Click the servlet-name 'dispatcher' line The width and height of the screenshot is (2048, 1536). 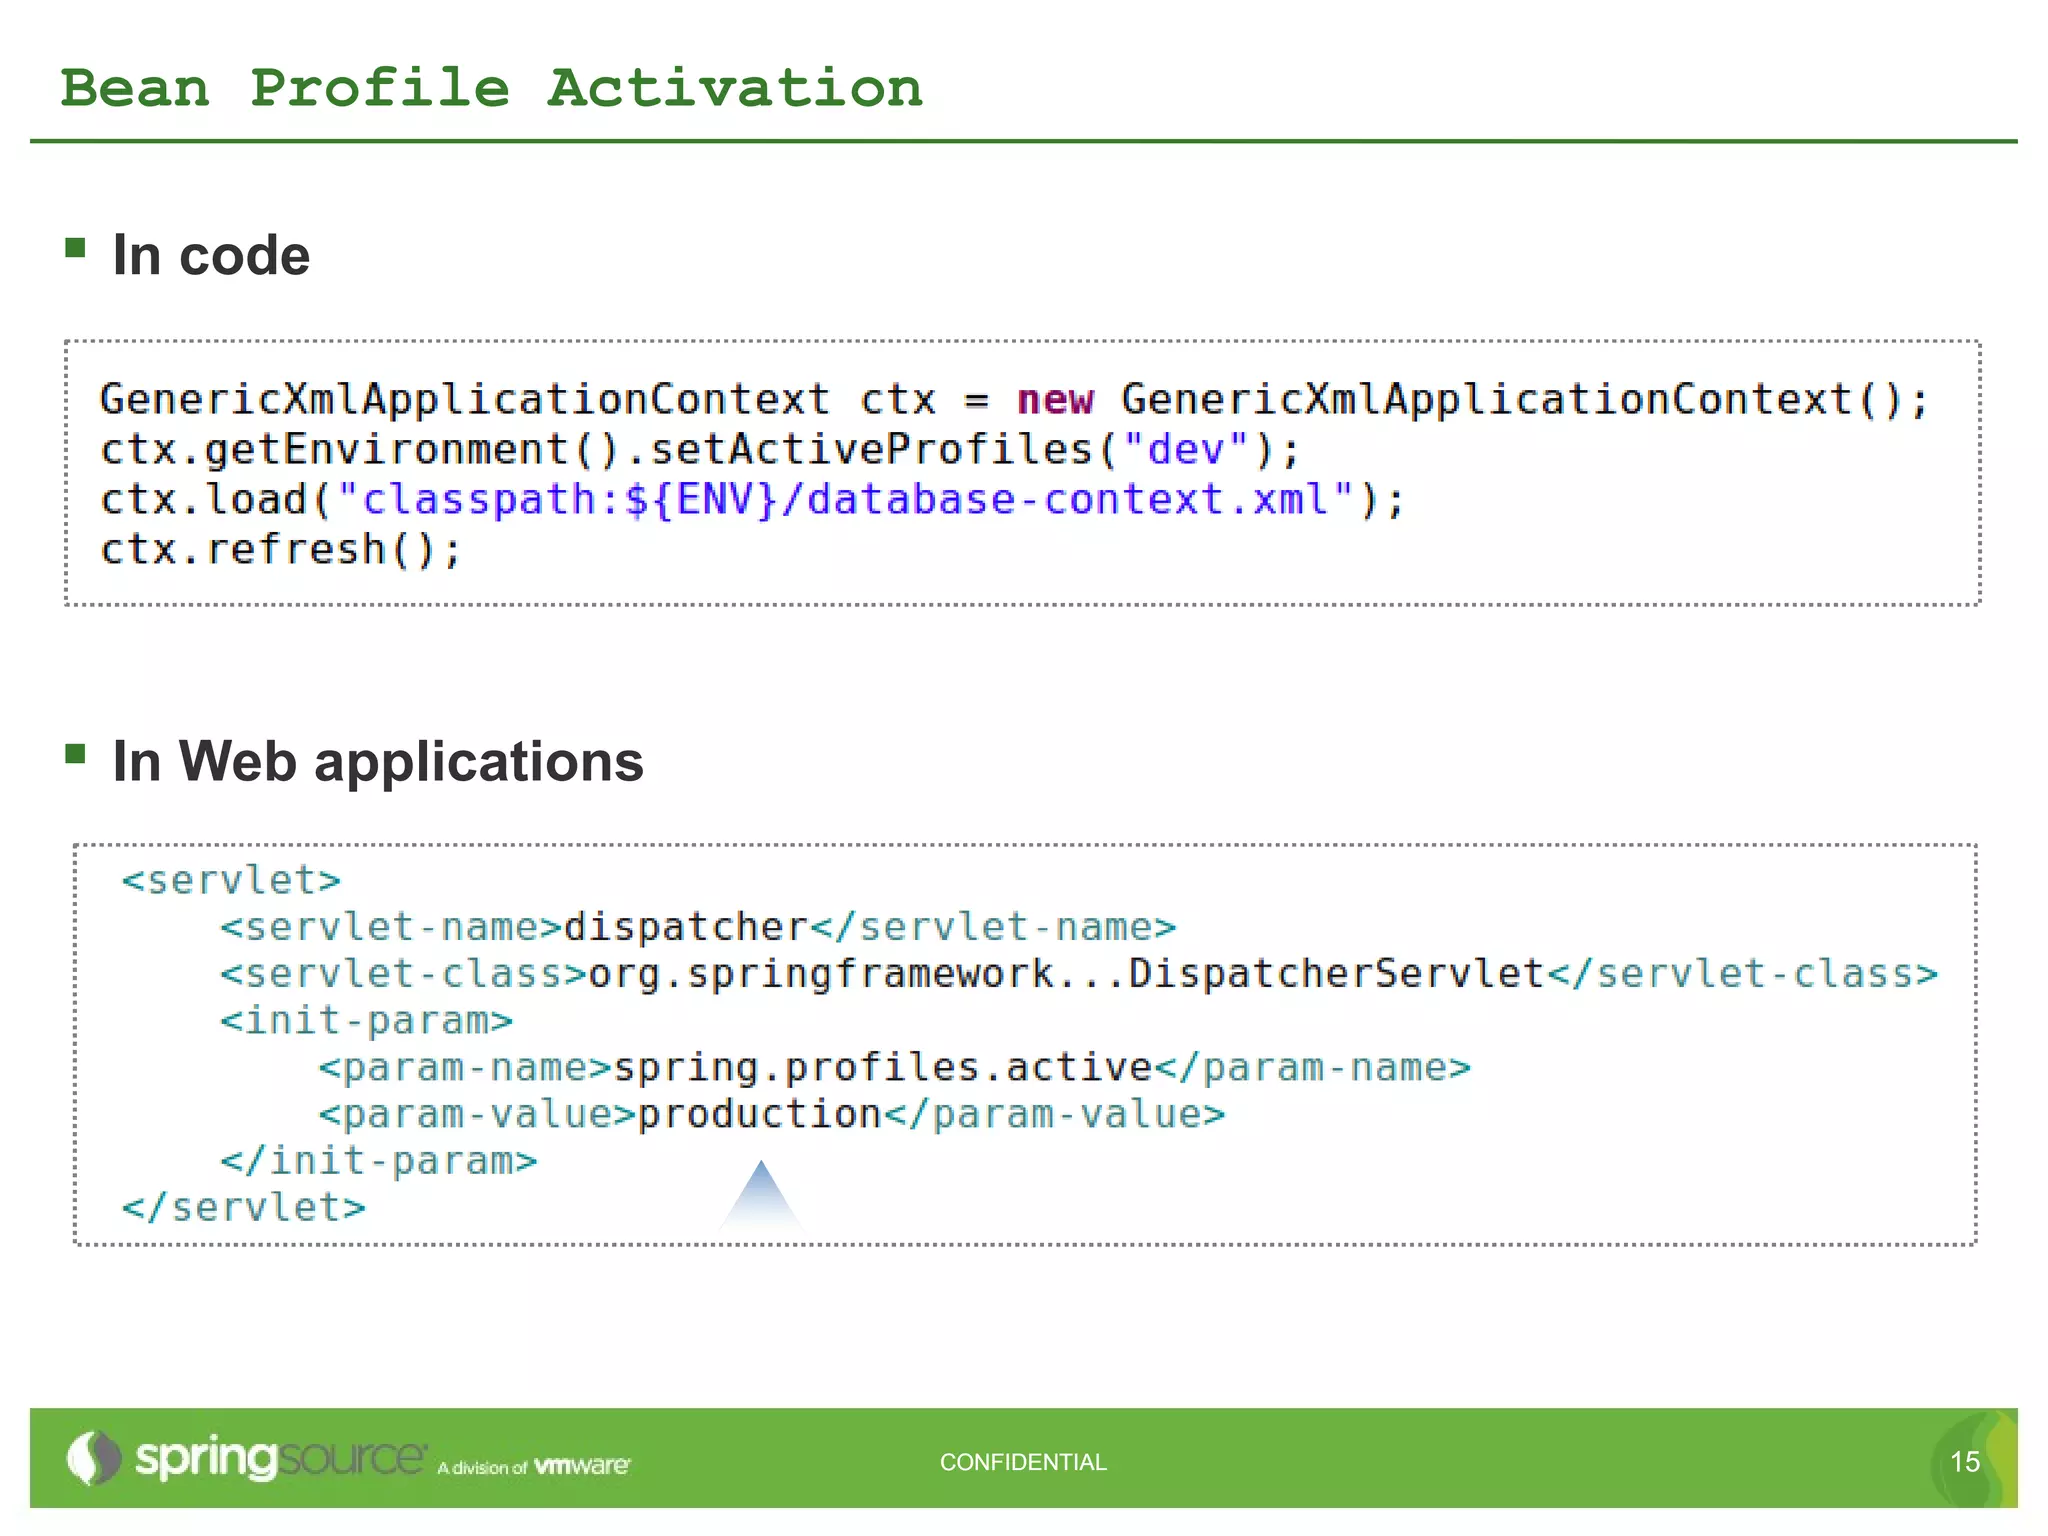point(698,928)
